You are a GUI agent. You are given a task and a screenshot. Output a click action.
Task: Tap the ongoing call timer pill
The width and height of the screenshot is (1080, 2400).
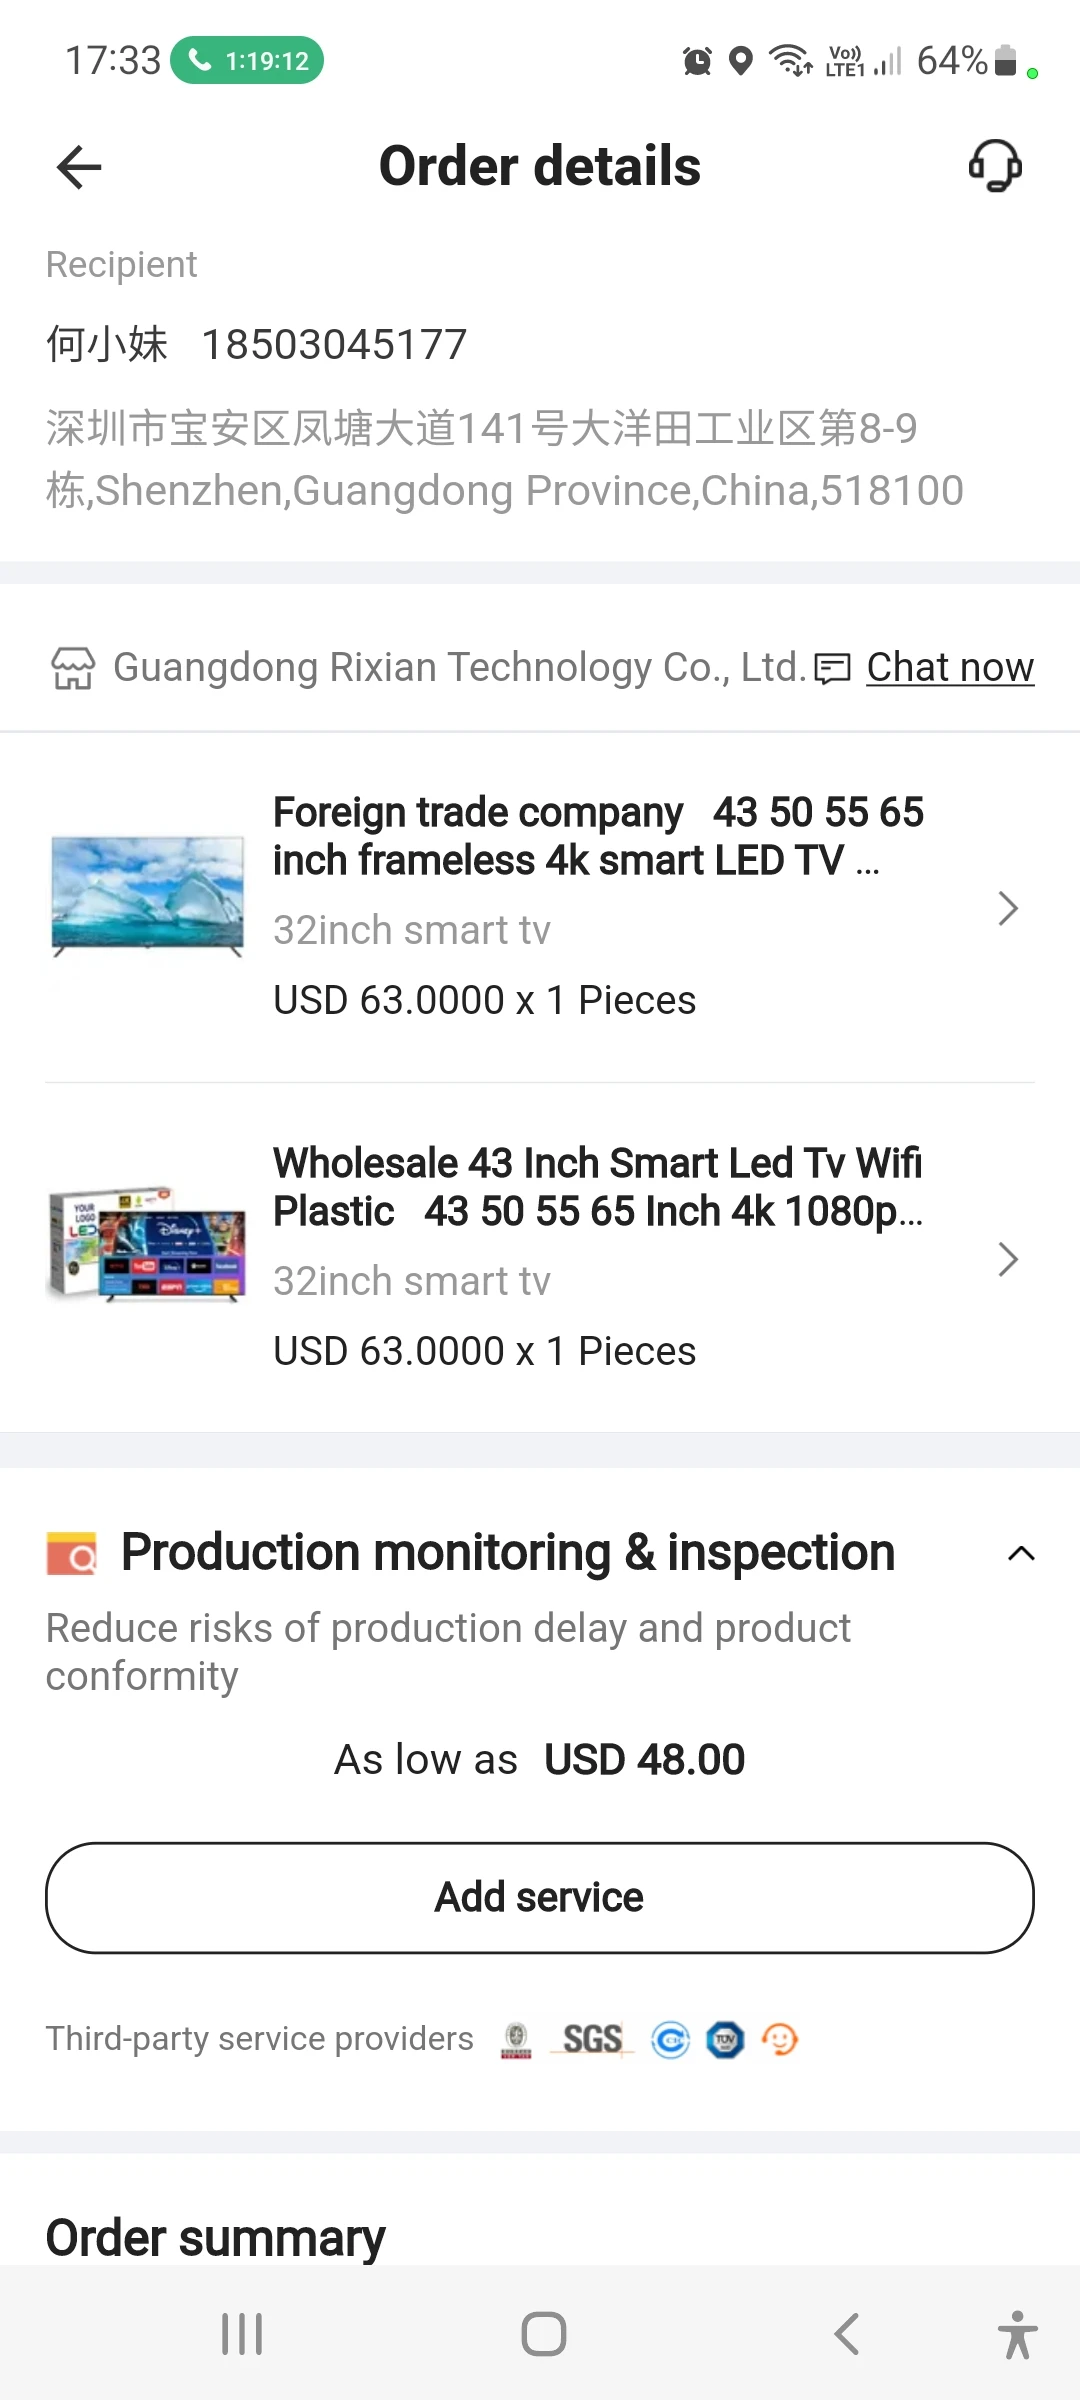[x=247, y=61]
